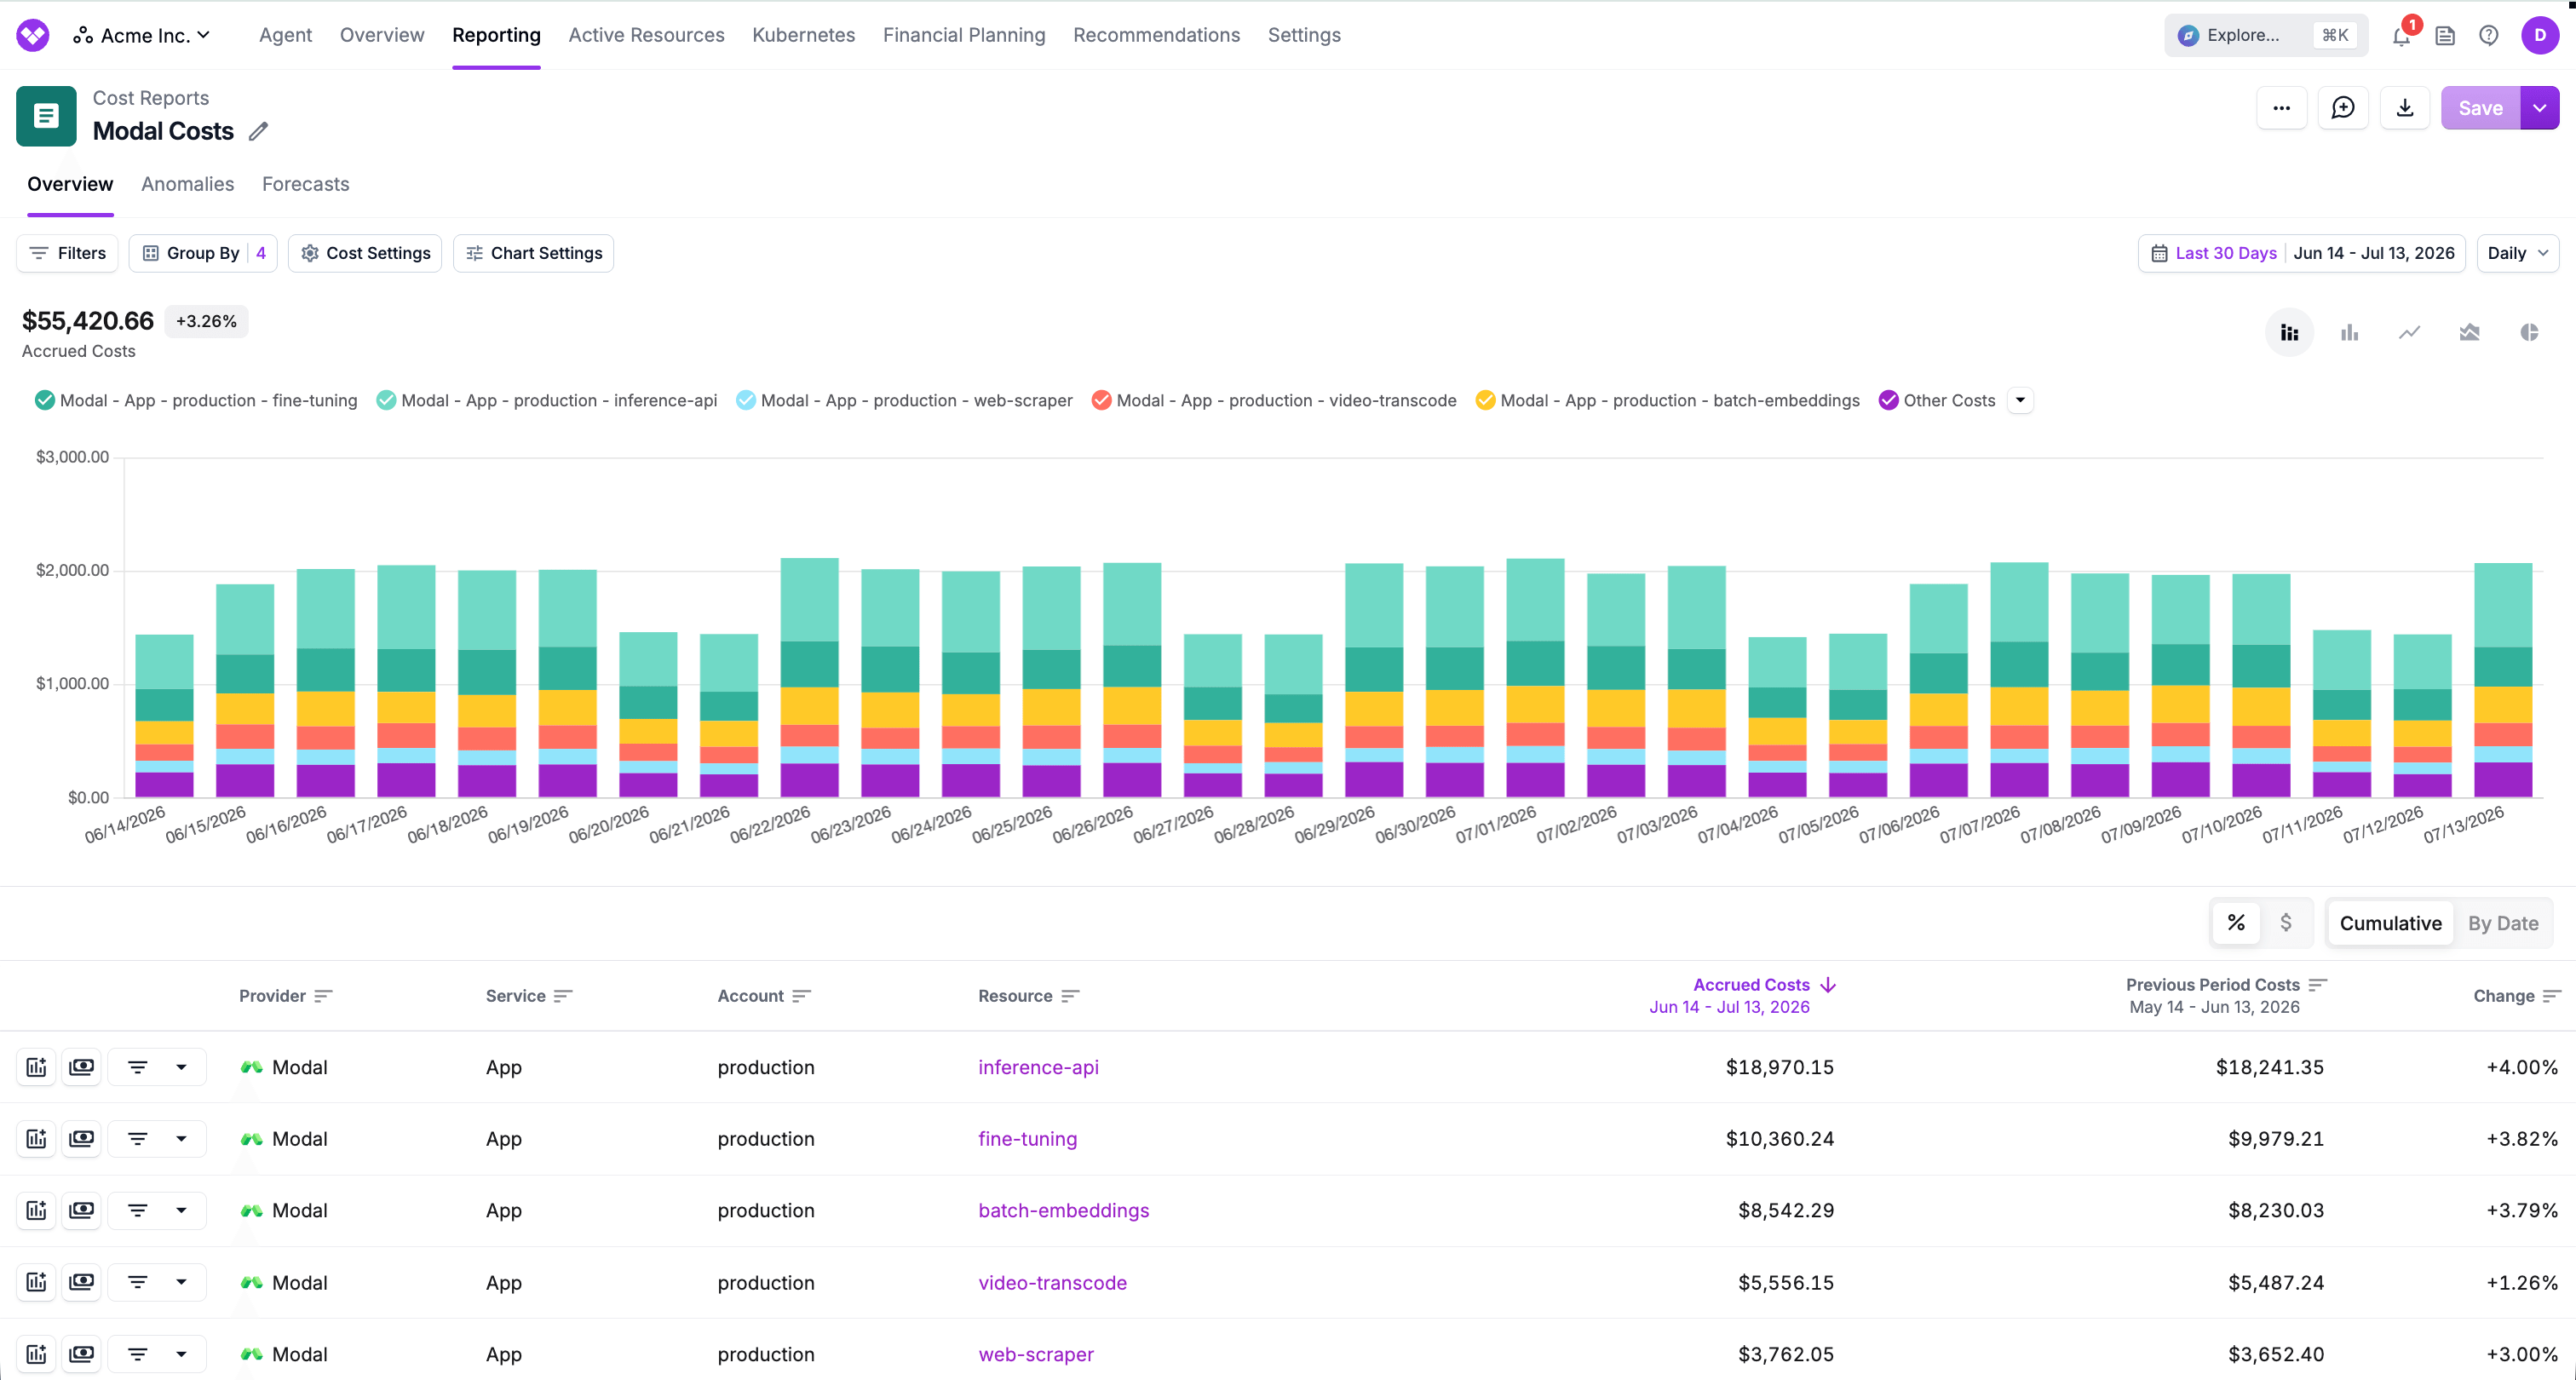This screenshot has height=1380, width=2576.
Task: Switch table to percent view
Action: [2236, 923]
